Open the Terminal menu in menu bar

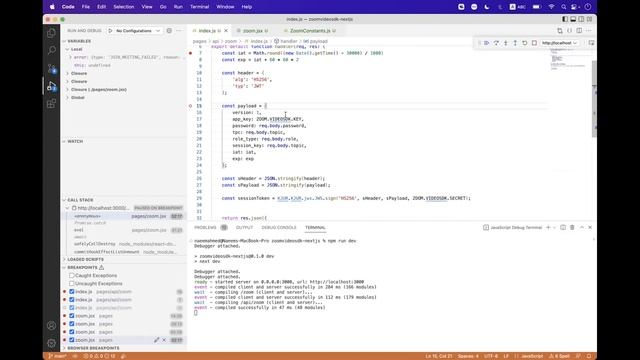pyautogui.click(x=200, y=7)
